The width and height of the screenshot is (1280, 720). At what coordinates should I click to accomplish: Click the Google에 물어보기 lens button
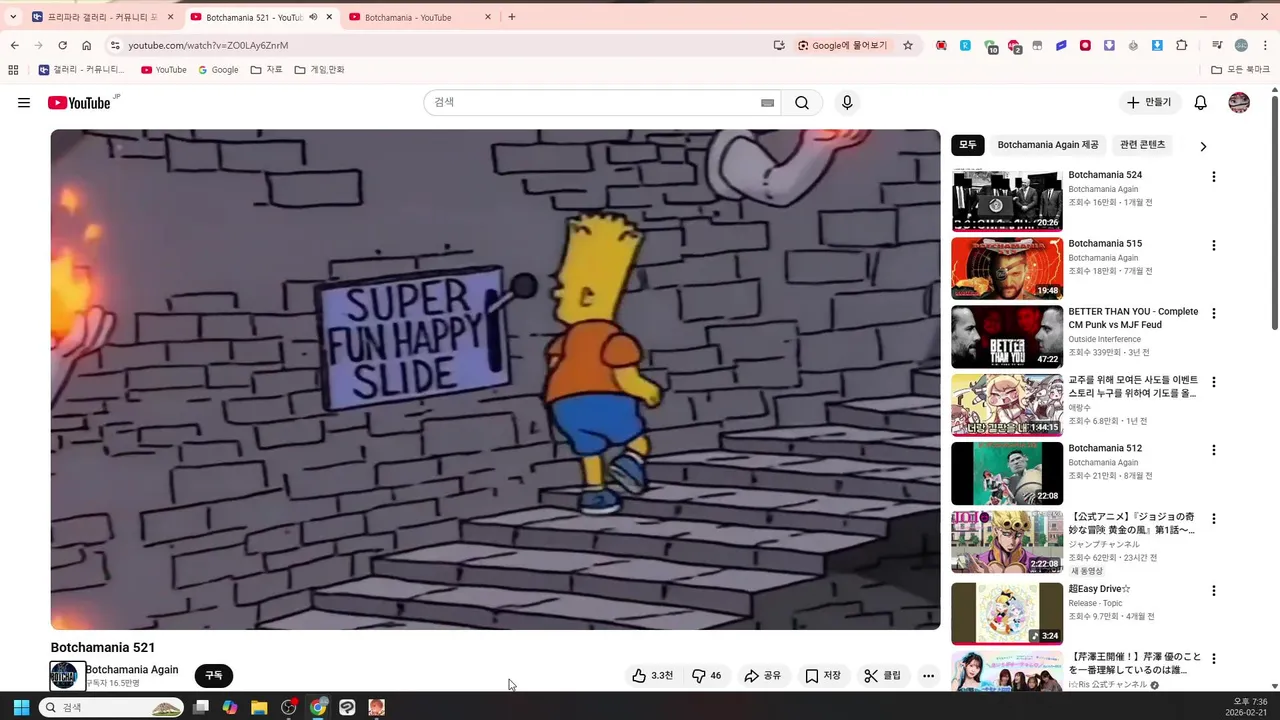[x=842, y=45]
